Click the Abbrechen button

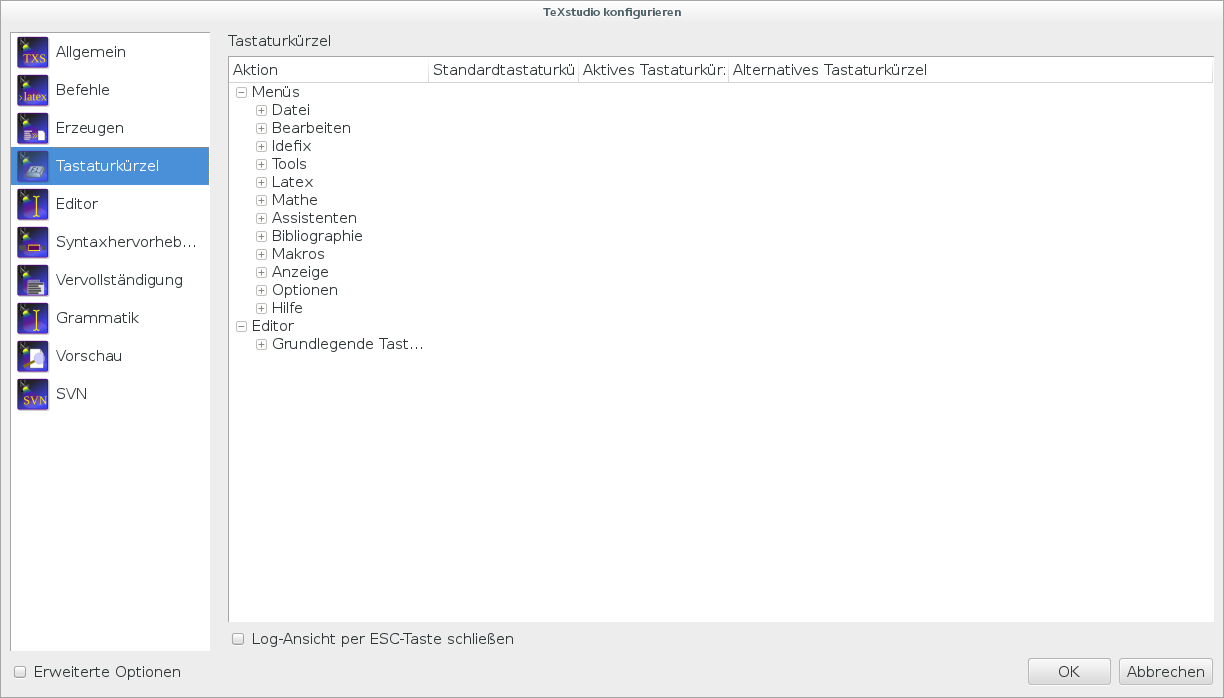coord(1166,672)
